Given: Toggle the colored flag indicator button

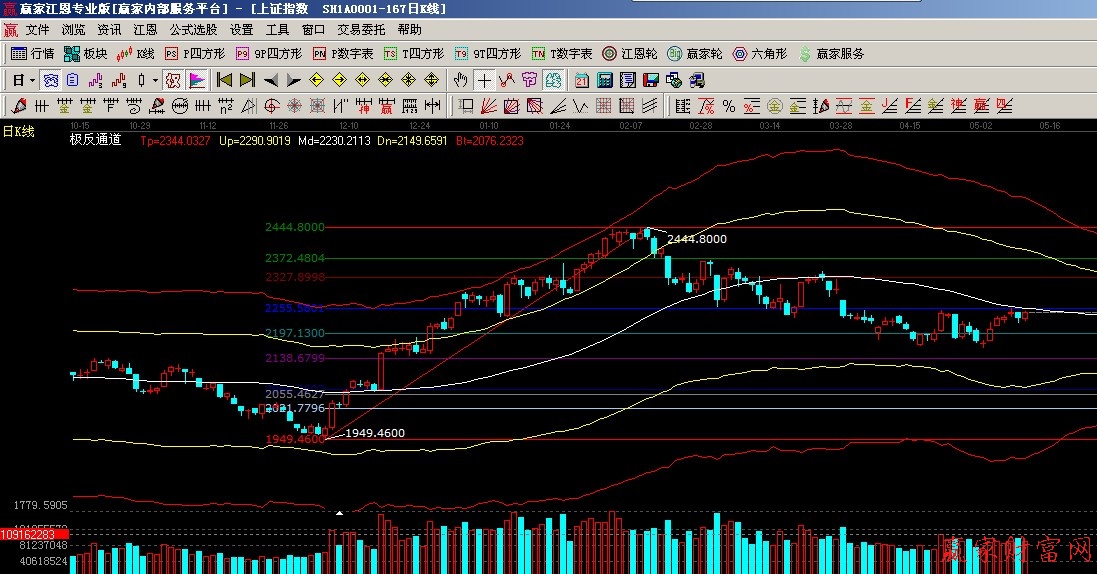Looking at the screenshot, I should coord(196,80).
